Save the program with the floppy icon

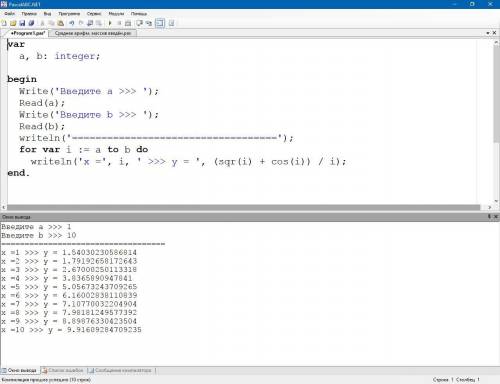[22, 23]
